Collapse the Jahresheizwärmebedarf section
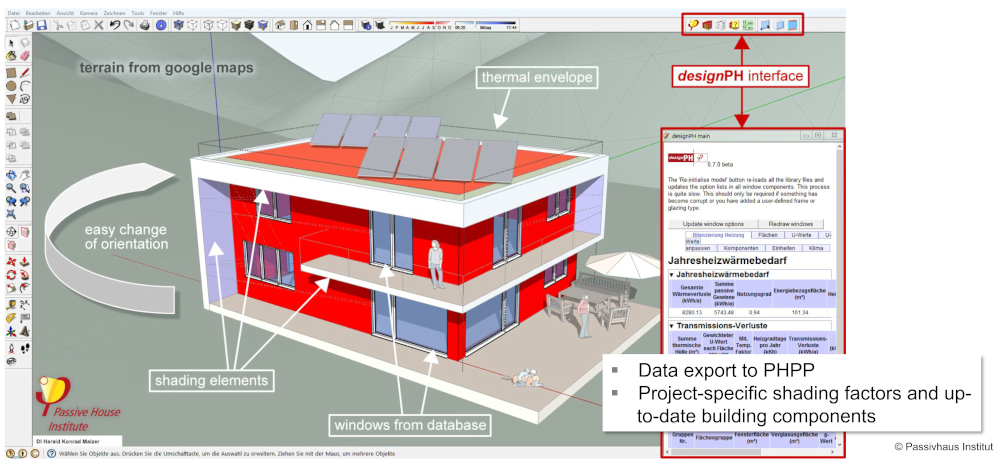This screenshot has width=1000, height=465. [672, 275]
